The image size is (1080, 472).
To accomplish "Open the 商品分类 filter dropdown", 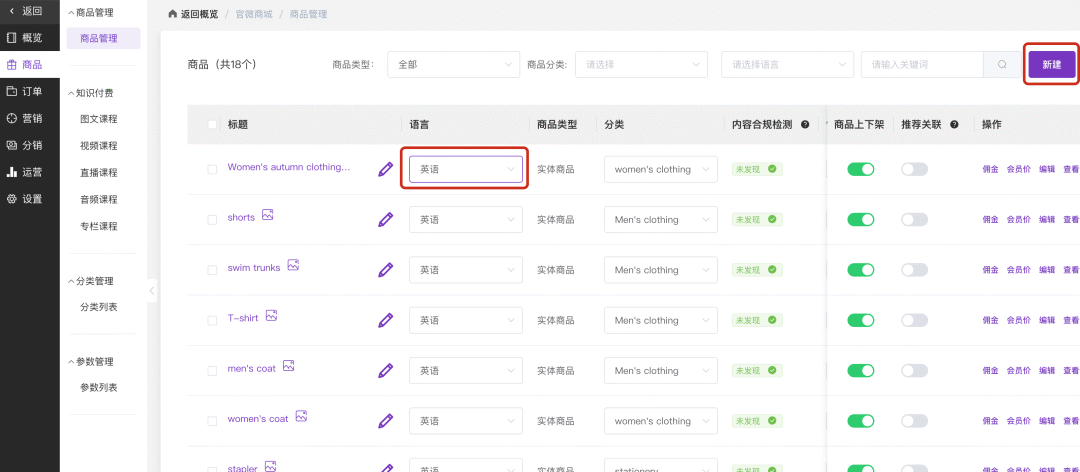I will pyautogui.click(x=641, y=65).
